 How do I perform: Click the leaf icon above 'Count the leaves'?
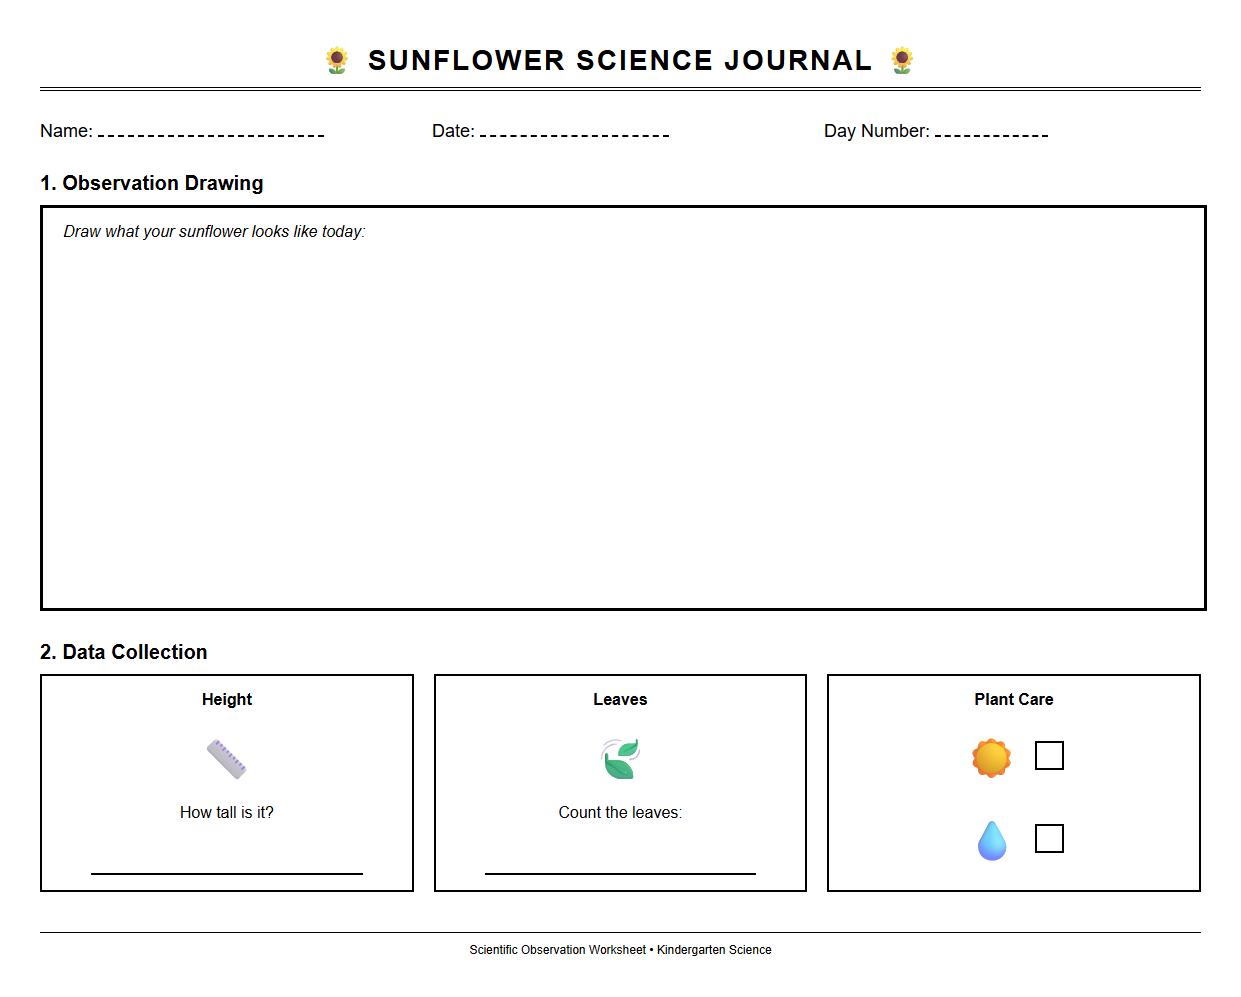click(x=620, y=757)
